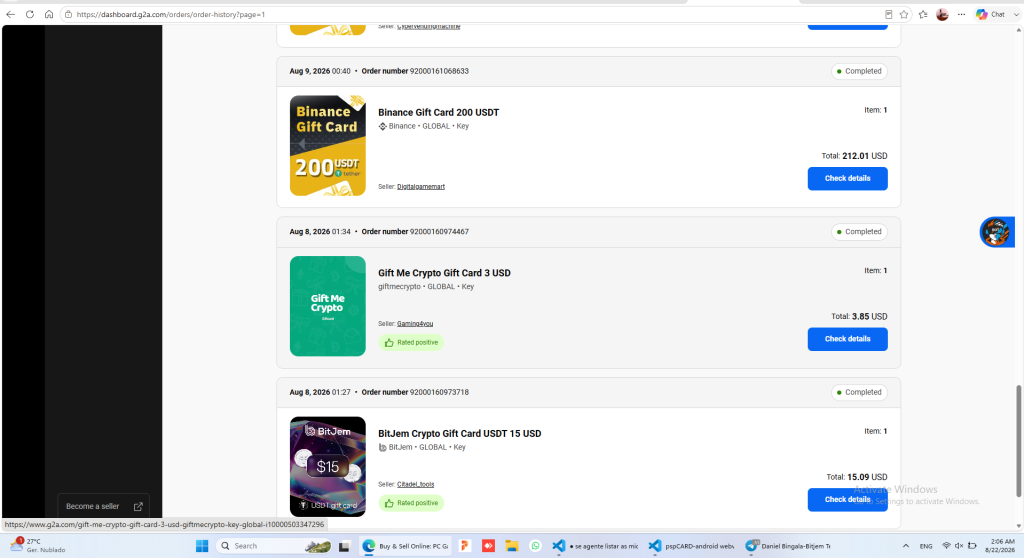Check details for Gift Me Crypto order
The image size is (1024, 558).
click(x=847, y=339)
